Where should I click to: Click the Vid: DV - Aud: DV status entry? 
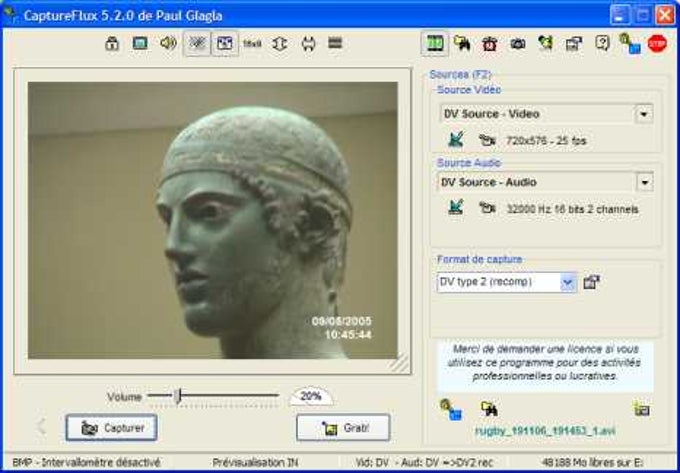424,463
